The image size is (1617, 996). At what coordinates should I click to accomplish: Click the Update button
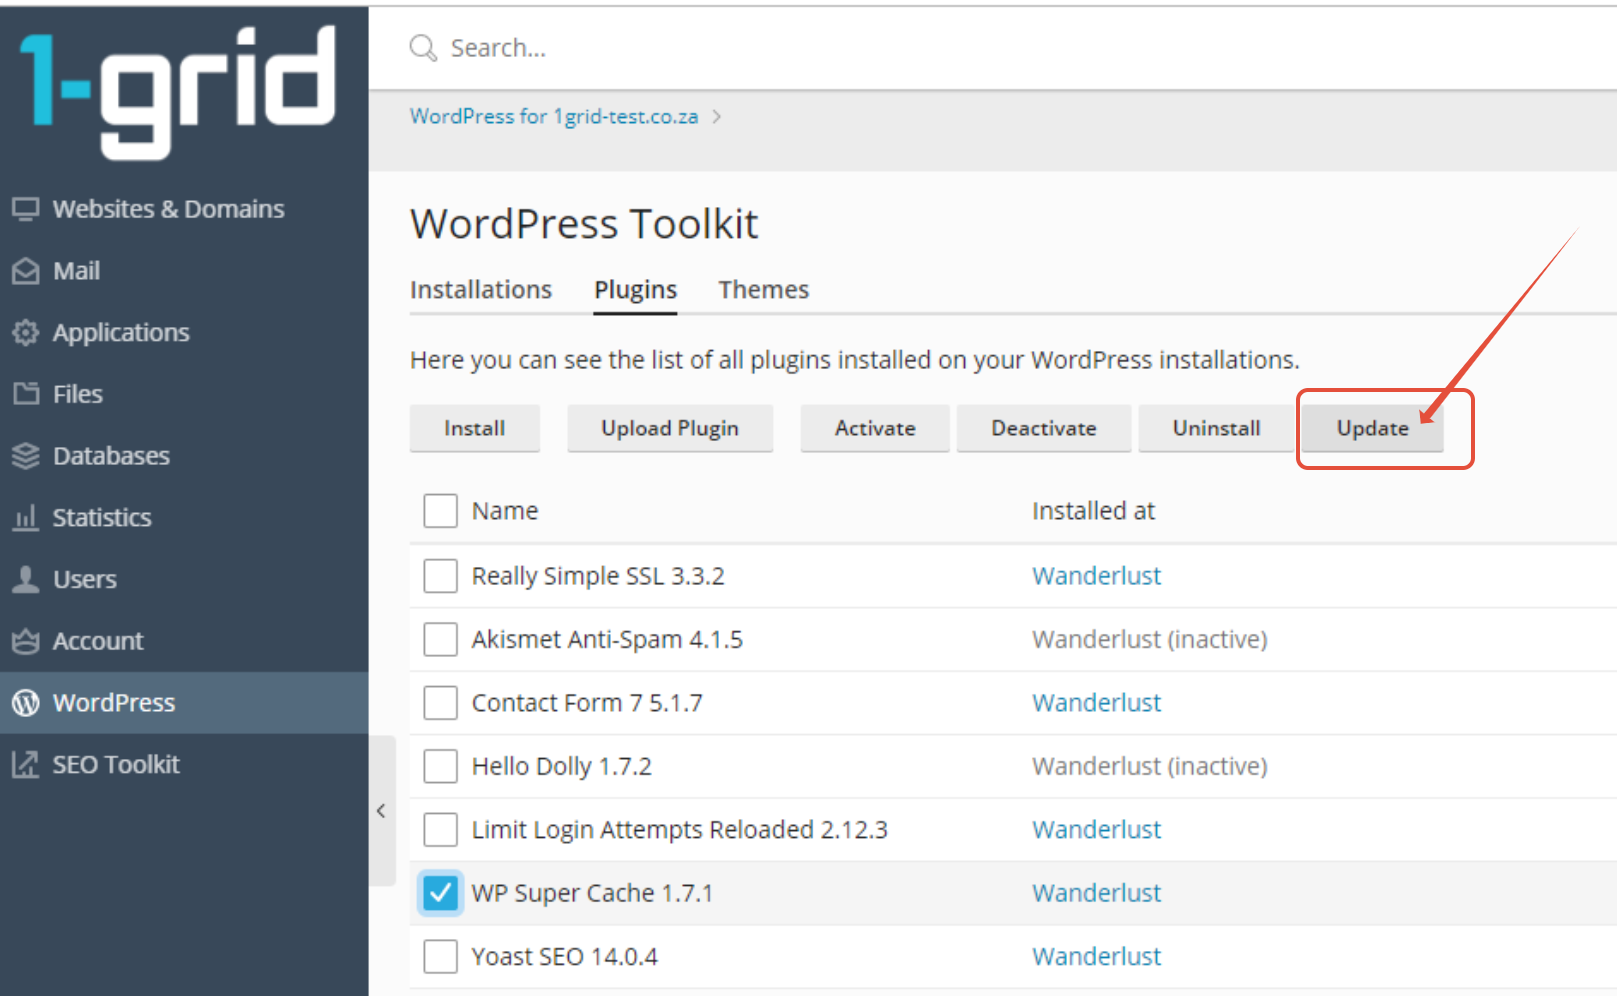click(x=1373, y=428)
